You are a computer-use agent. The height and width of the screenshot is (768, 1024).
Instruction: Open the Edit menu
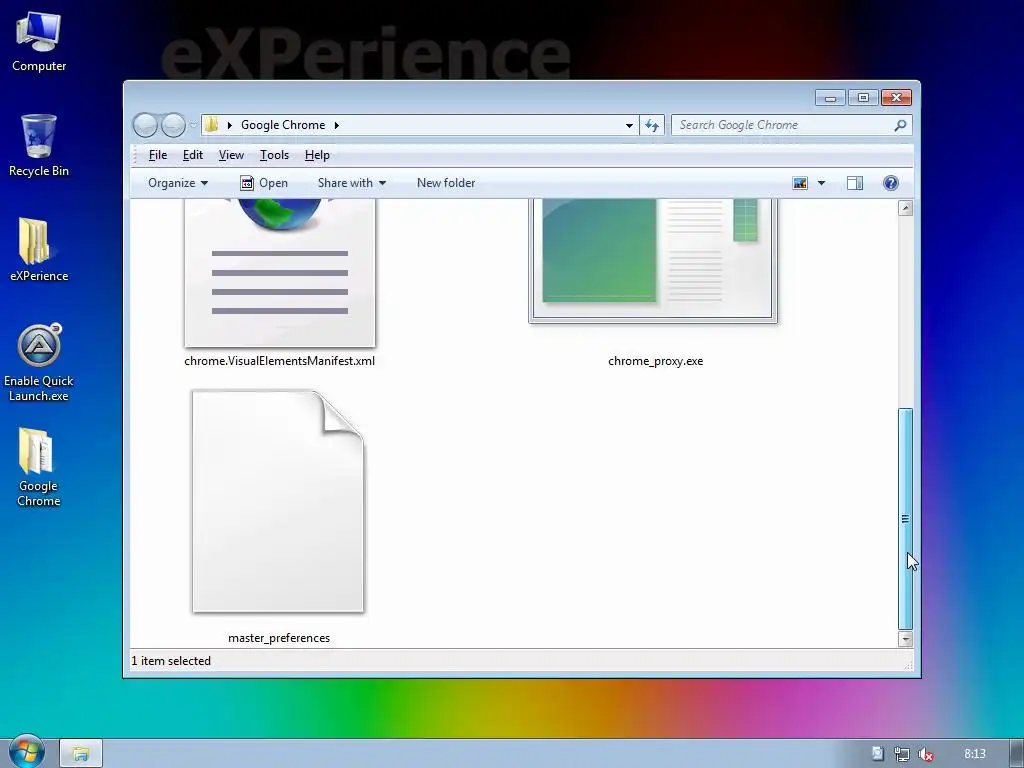(x=193, y=155)
